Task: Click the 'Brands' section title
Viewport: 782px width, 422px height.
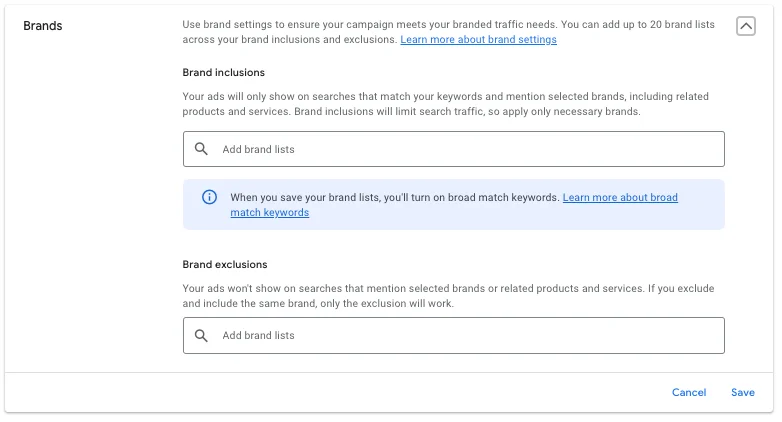Action: coord(43,25)
